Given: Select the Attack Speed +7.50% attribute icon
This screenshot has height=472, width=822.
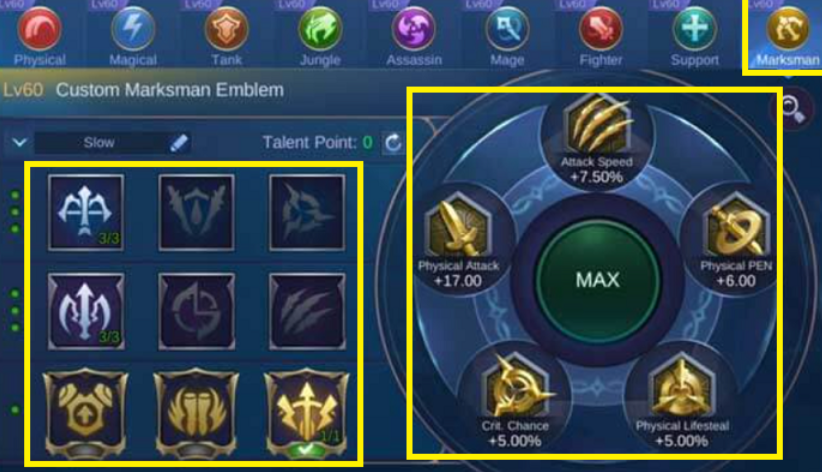Looking at the screenshot, I should coord(597,125).
